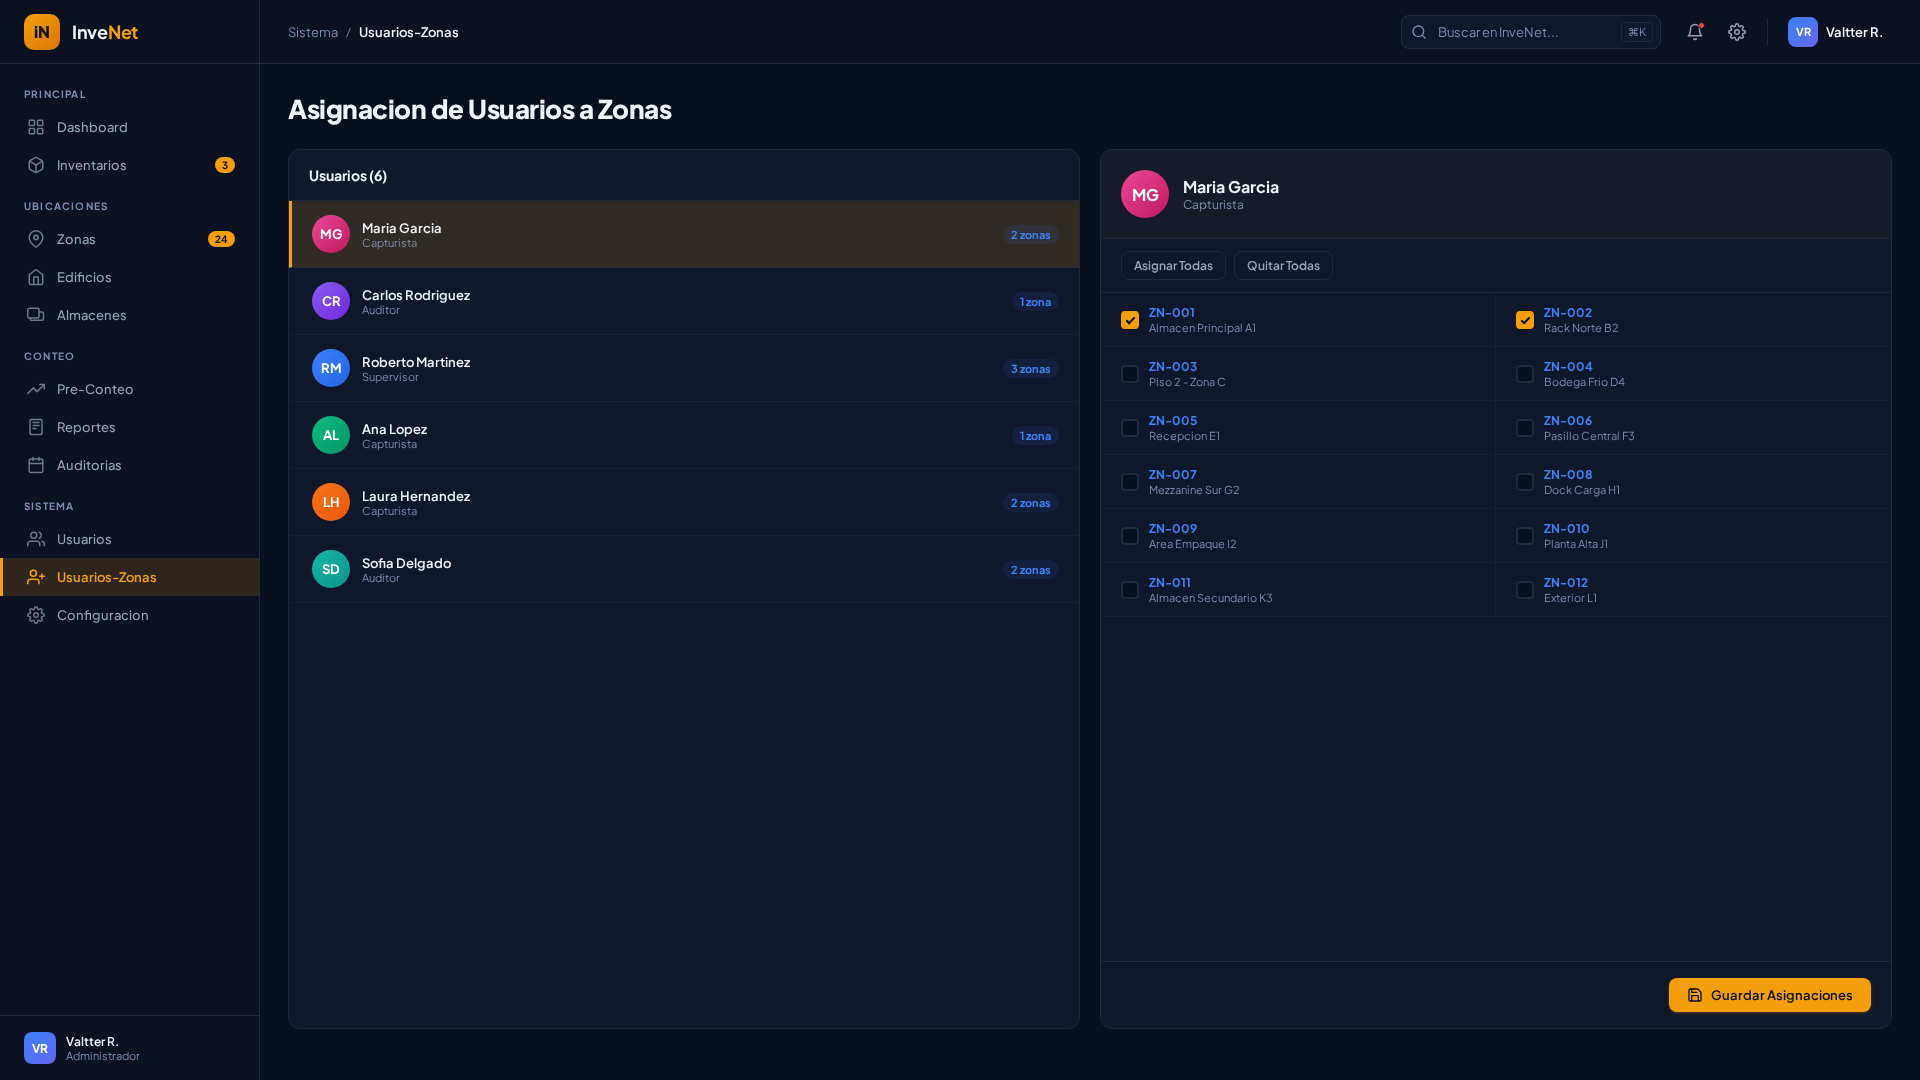The height and width of the screenshot is (1080, 1920).
Task: Open the notifications bell icon
Action: click(1694, 32)
